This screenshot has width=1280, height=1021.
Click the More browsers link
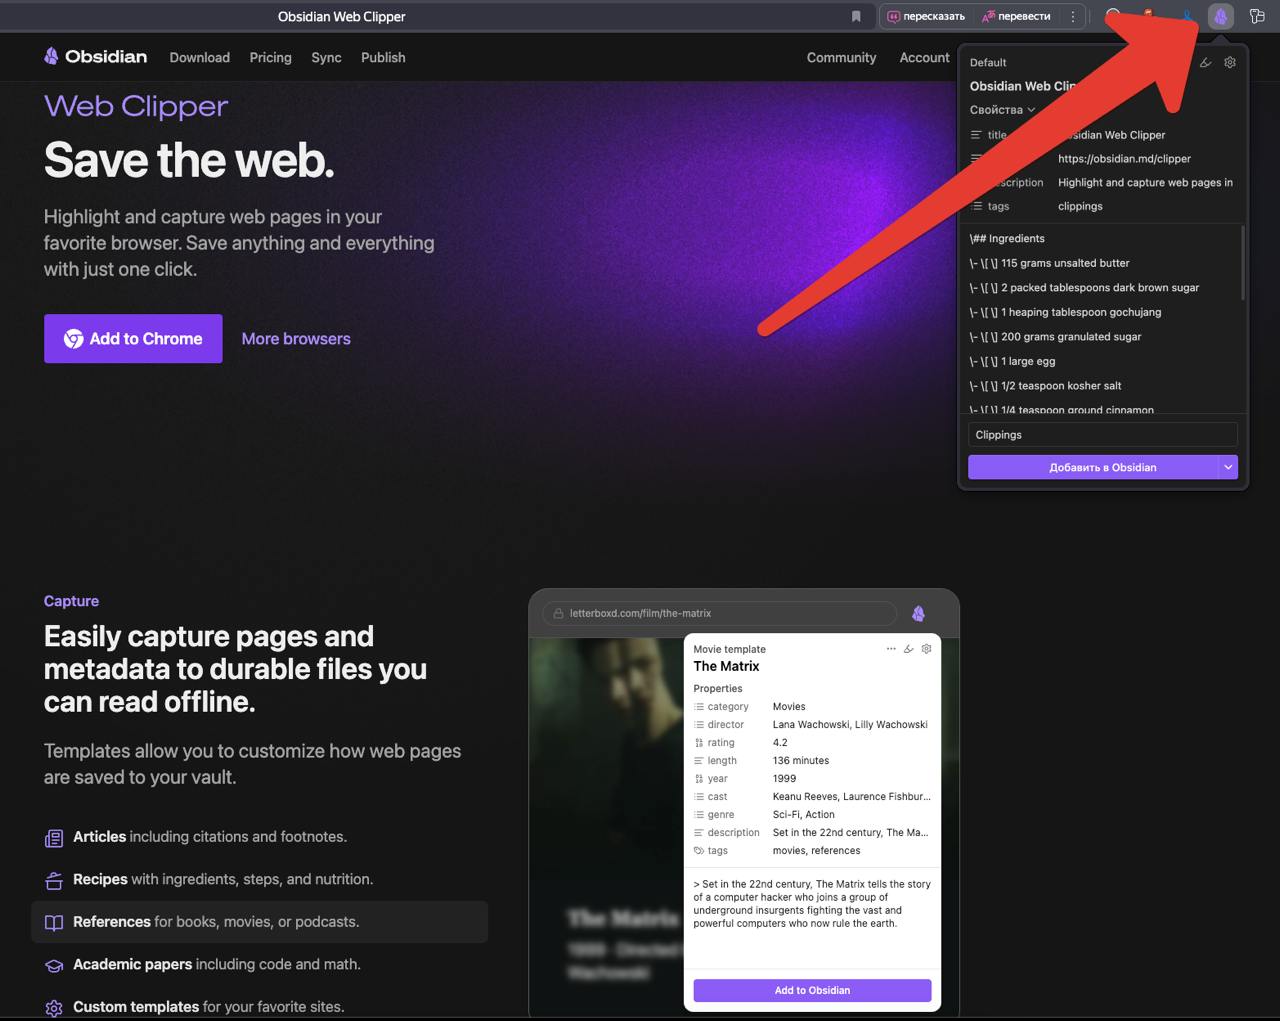coord(296,339)
